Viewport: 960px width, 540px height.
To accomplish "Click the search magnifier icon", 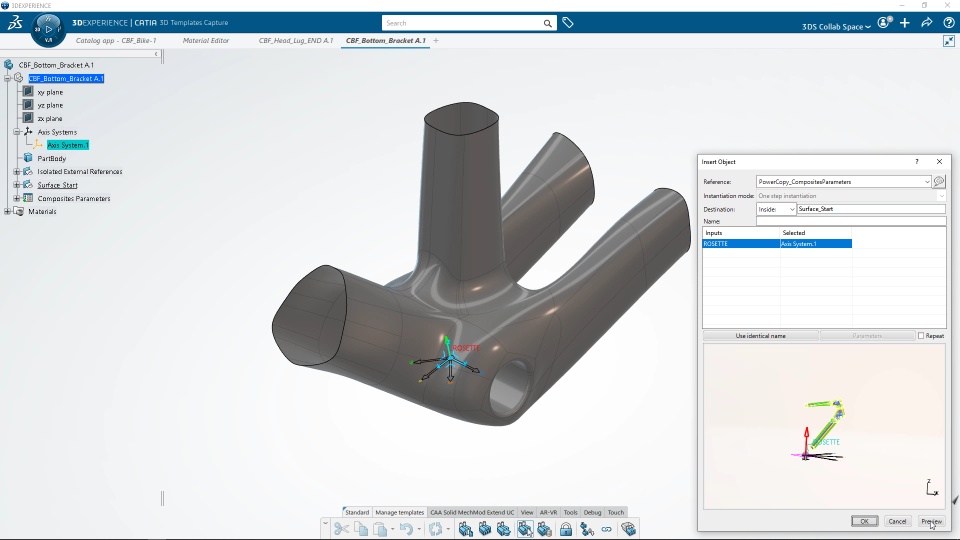I will click(x=547, y=23).
